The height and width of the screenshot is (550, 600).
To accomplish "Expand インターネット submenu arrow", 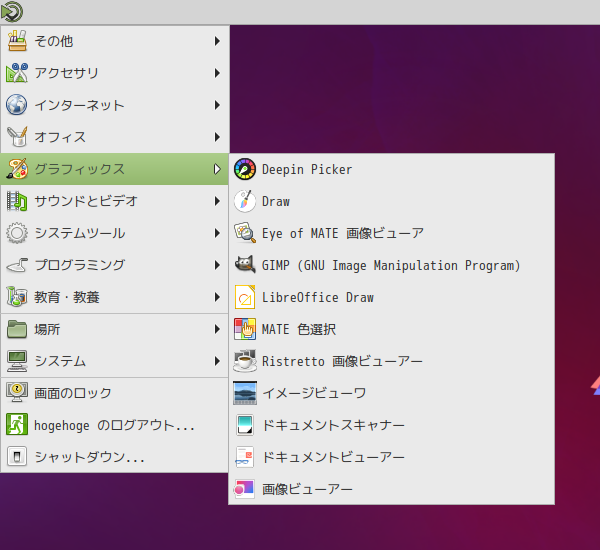I will click(217, 105).
